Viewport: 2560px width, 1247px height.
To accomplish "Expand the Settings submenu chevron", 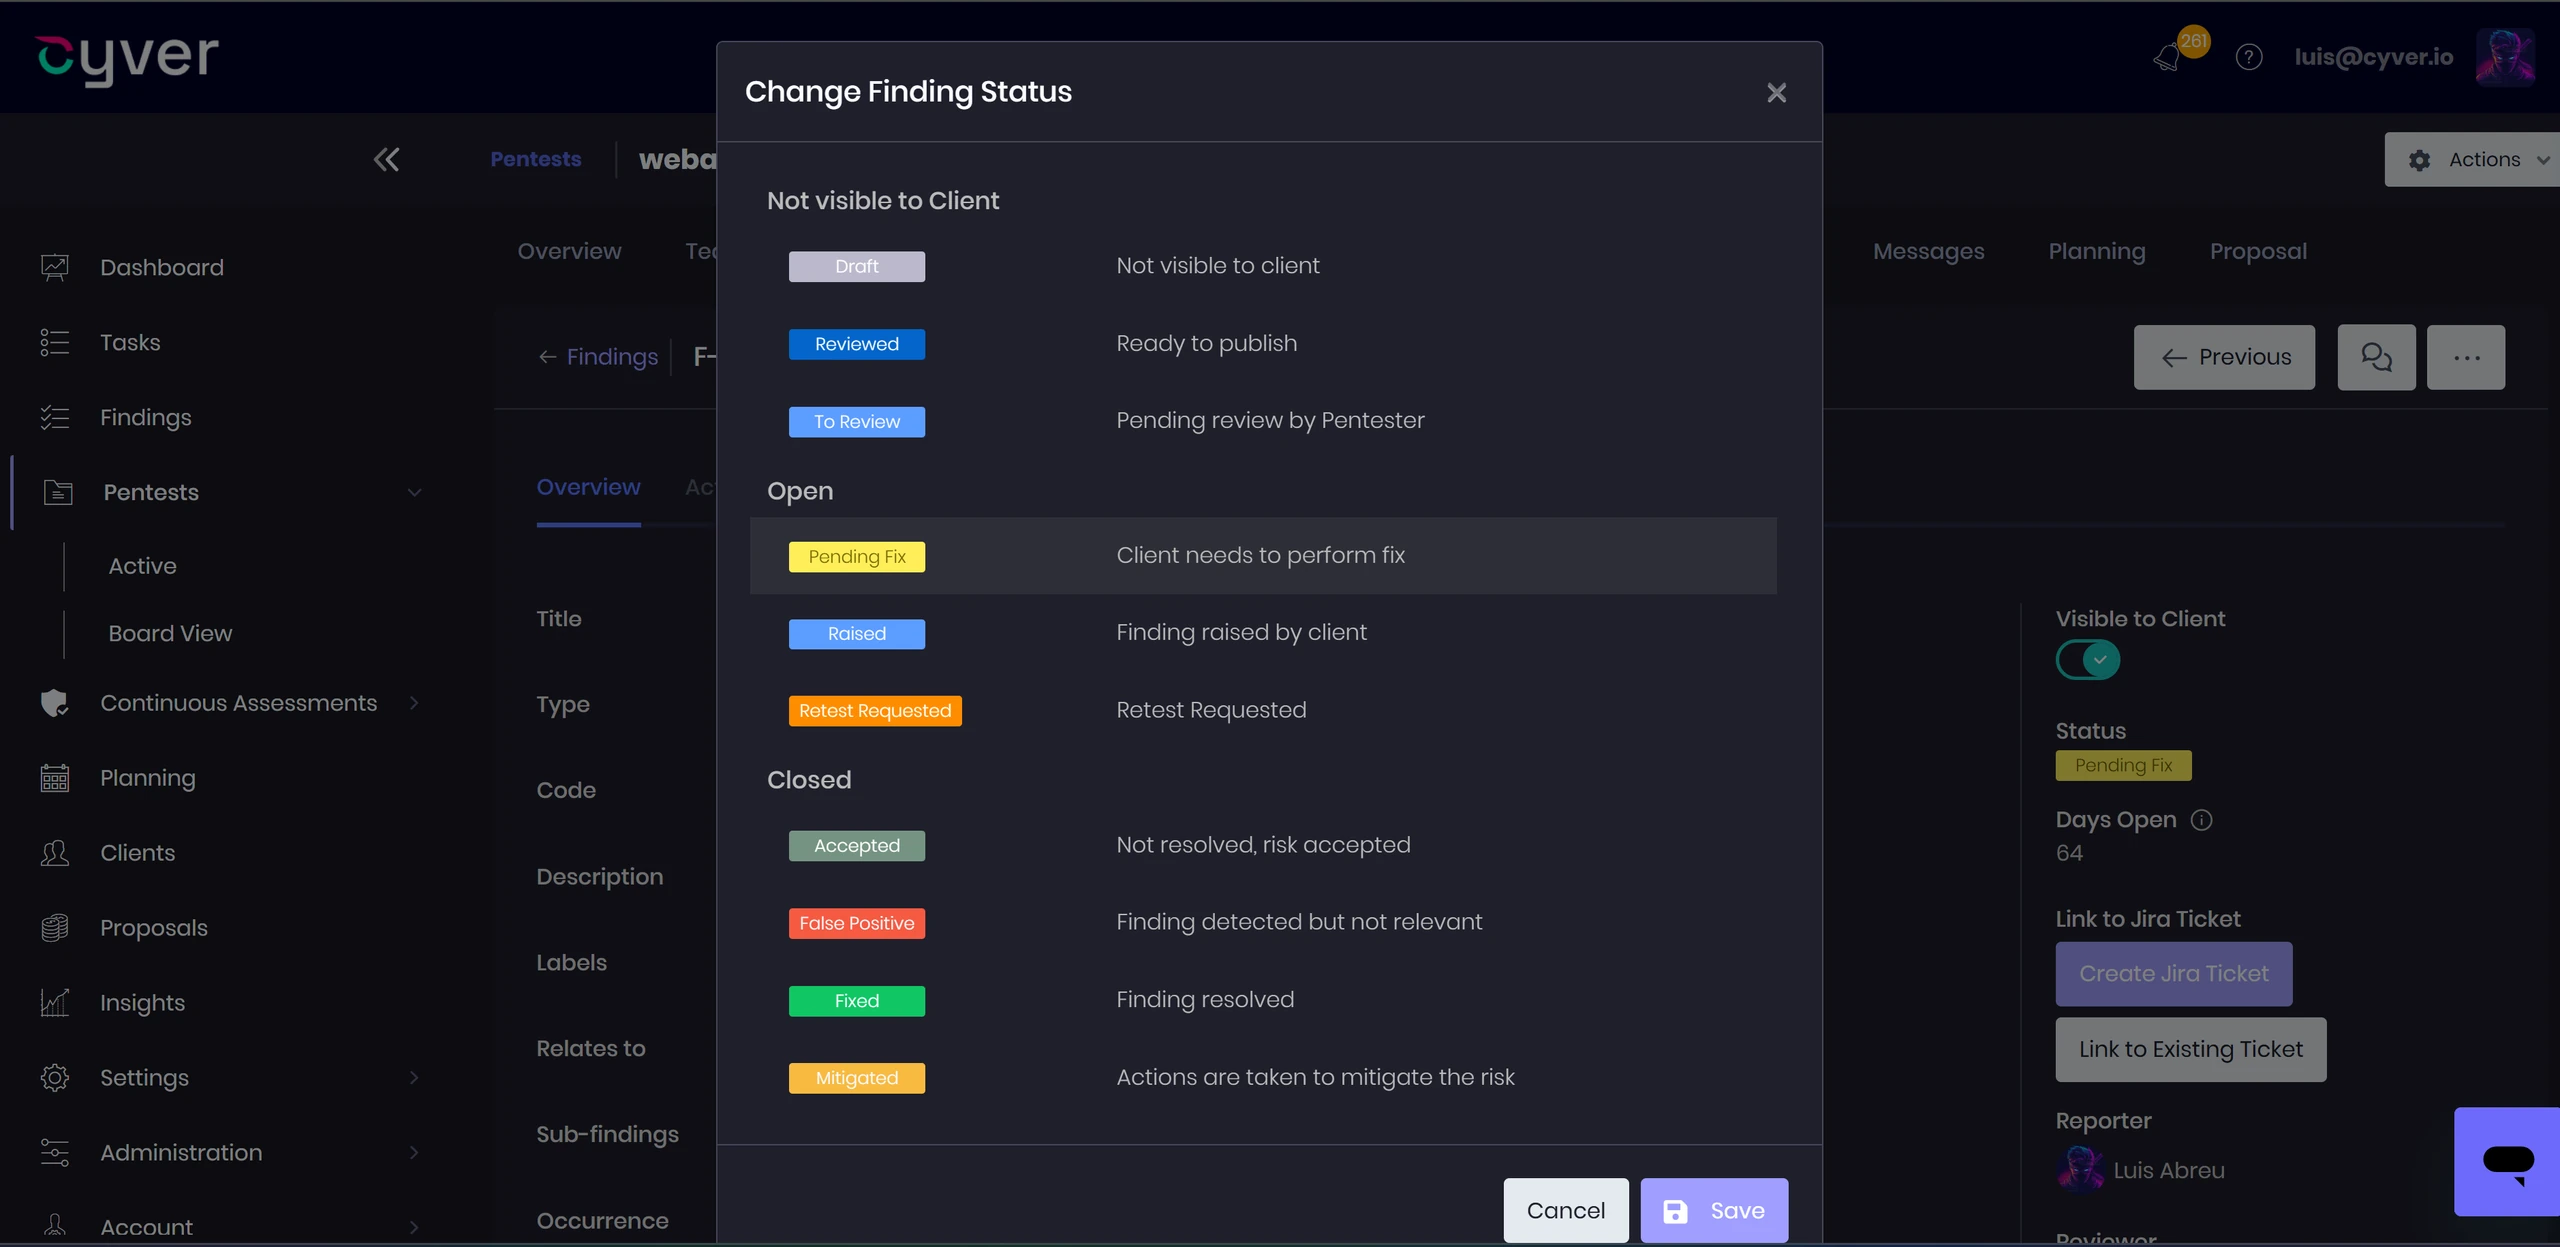I will (414, 1078).
